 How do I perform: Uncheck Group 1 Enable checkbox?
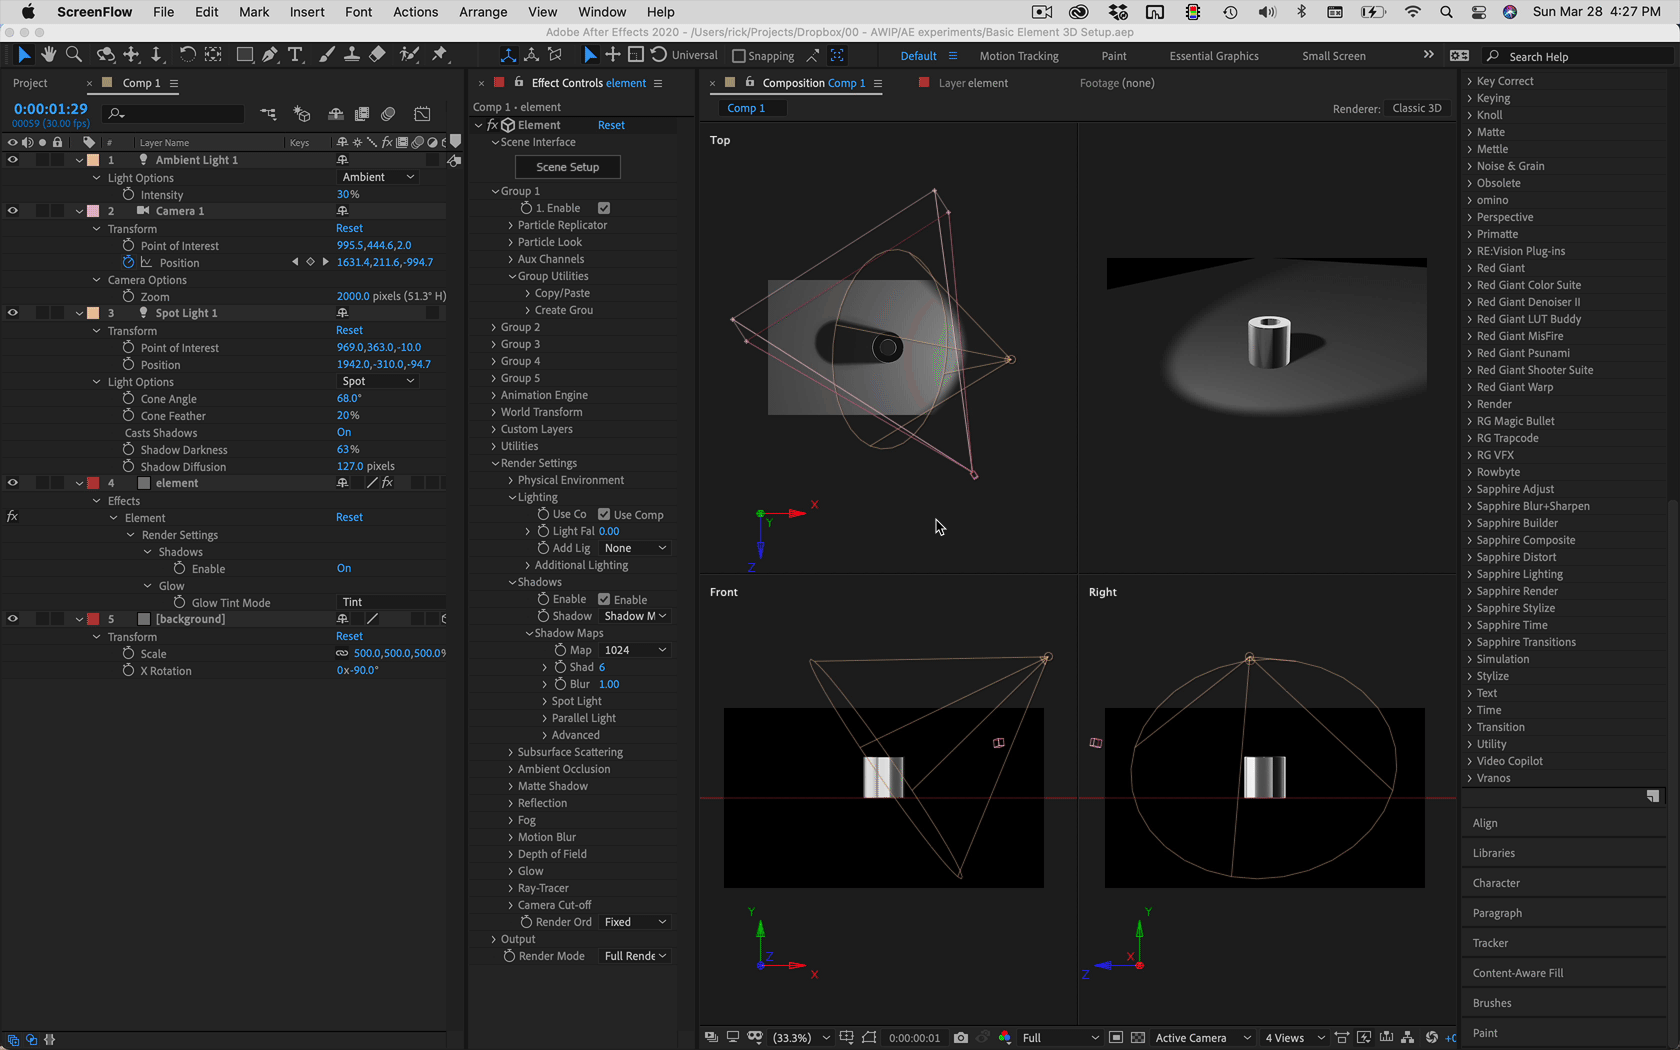[604, 208]
